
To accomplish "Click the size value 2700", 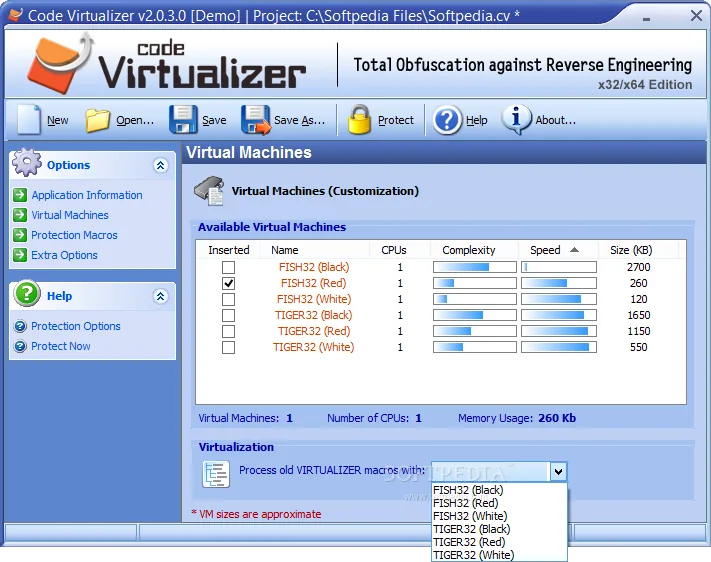I will (638, 267).
